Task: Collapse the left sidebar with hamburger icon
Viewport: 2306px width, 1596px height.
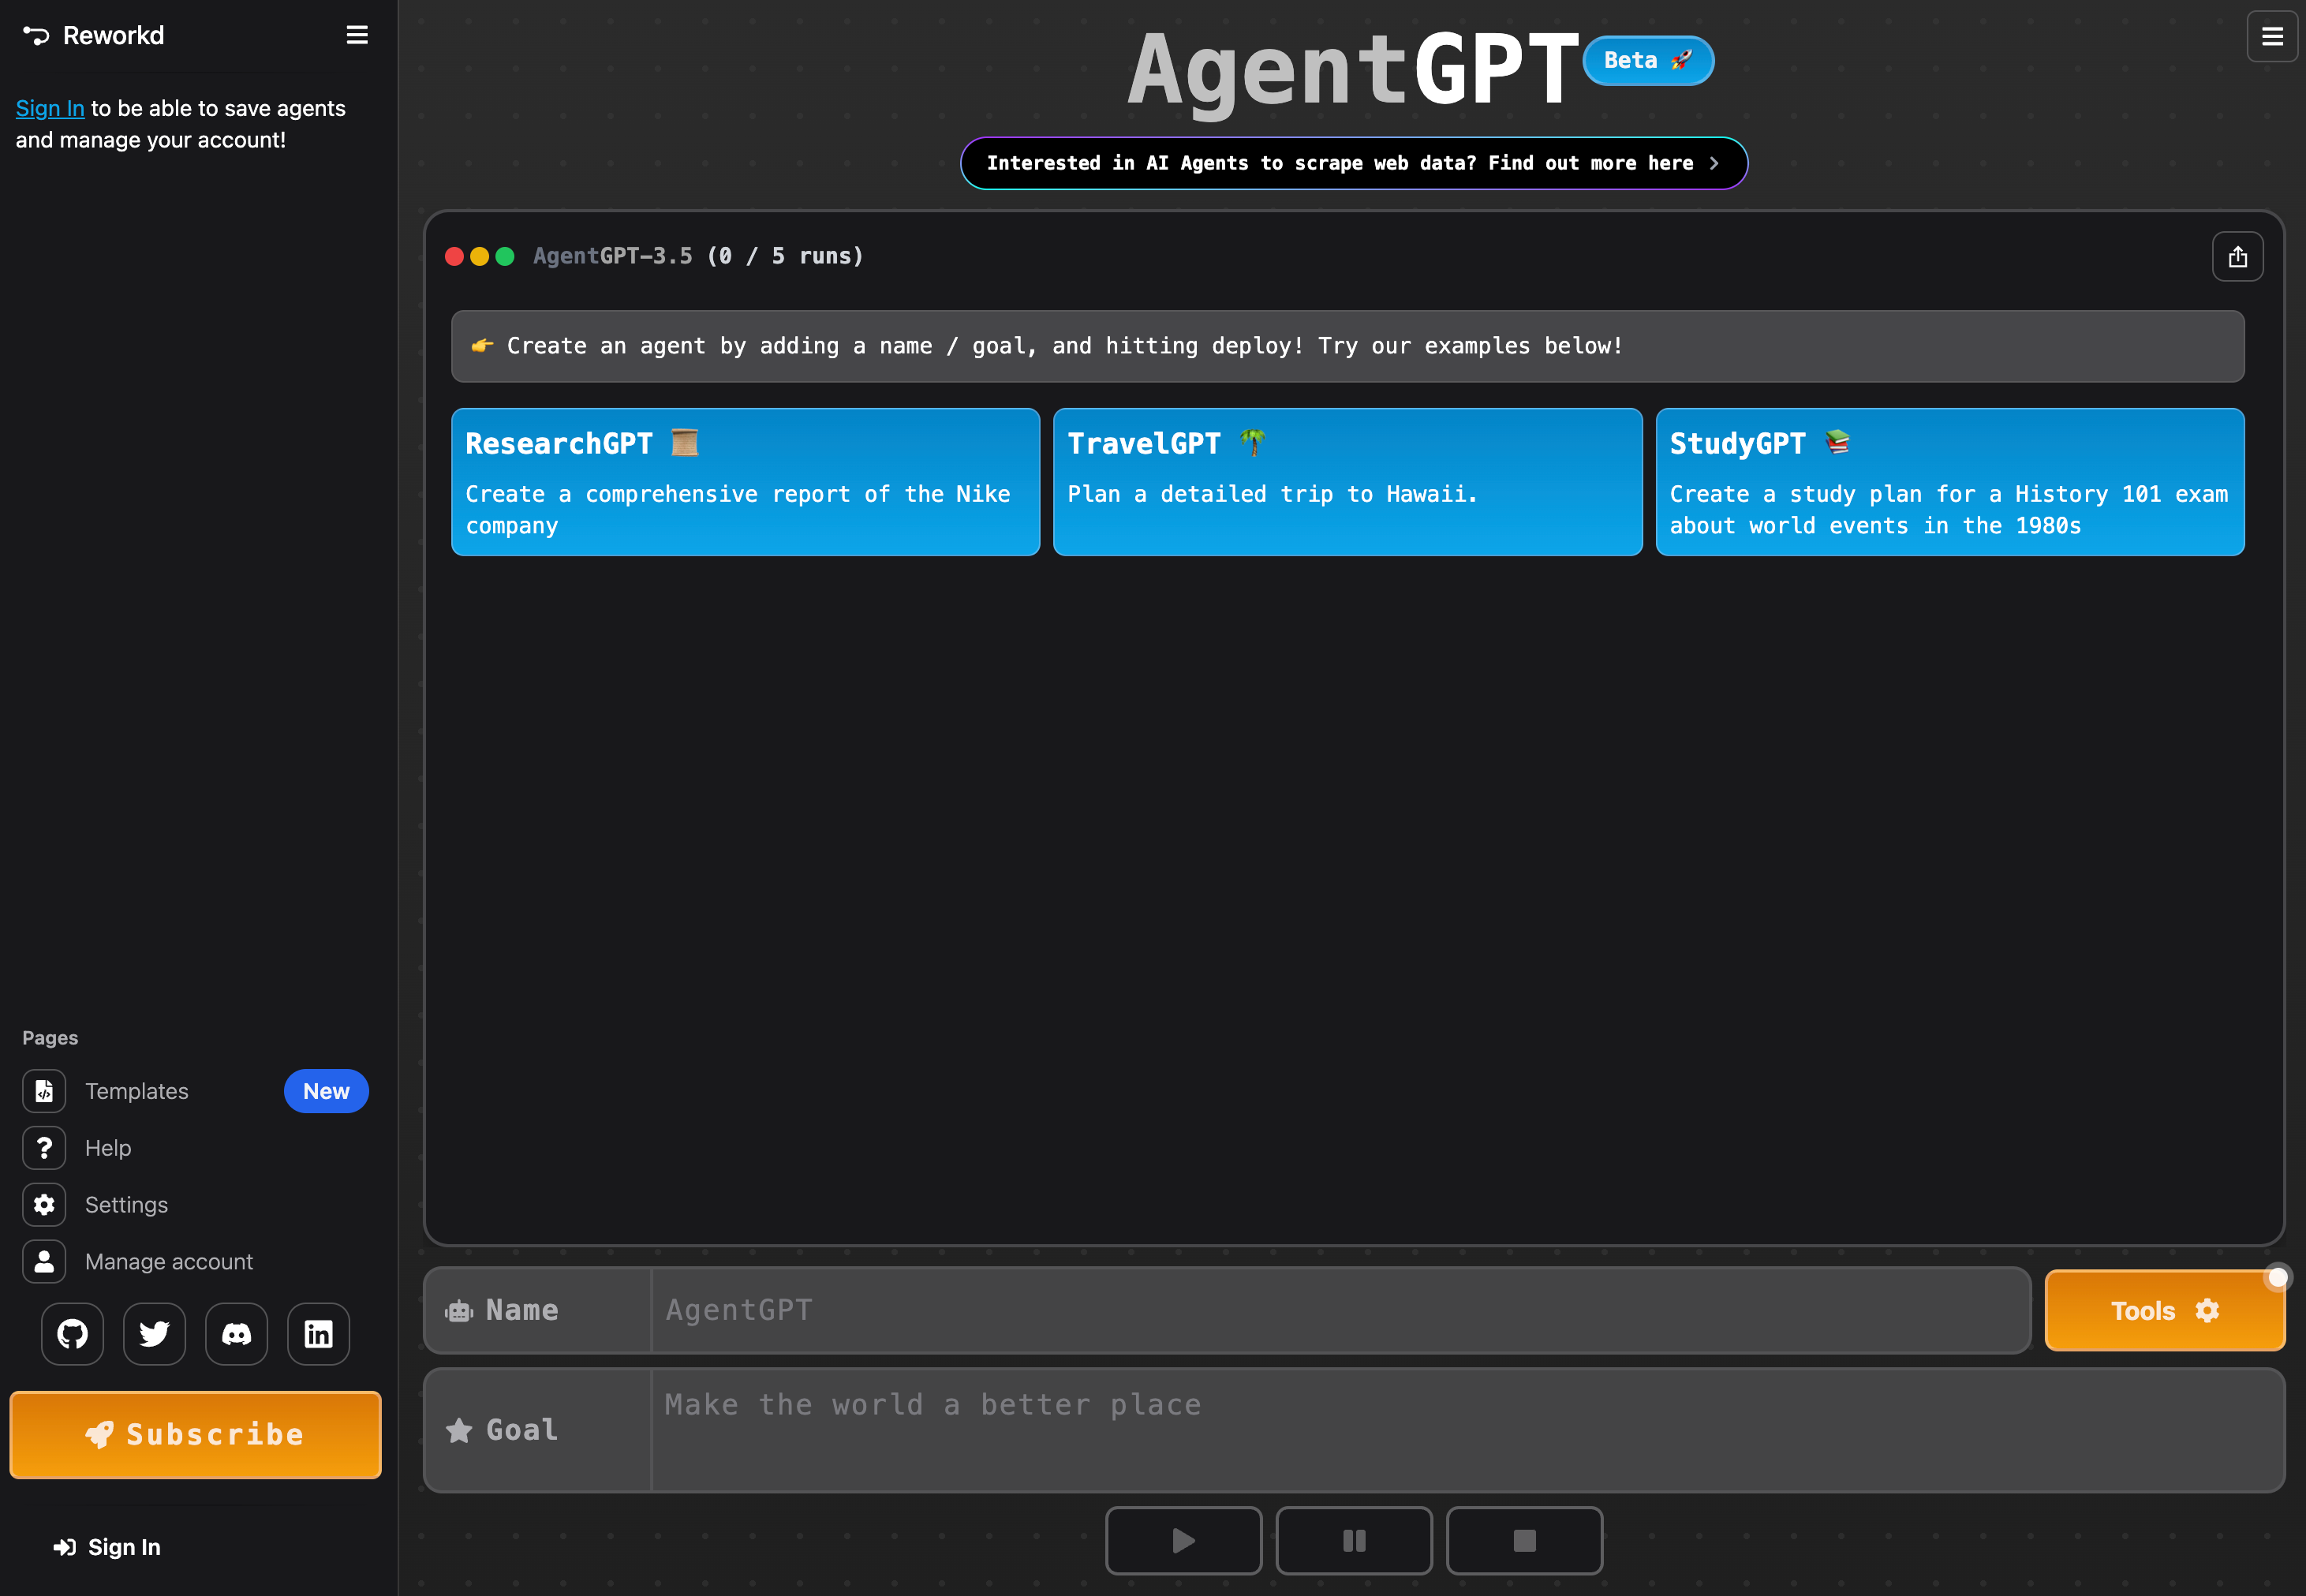Action: click(357, 36)
